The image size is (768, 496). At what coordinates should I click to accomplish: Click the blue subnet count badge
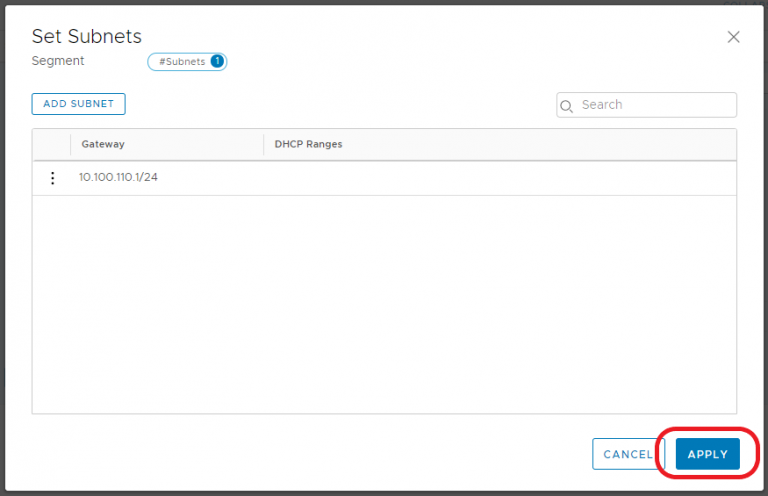[217, 61]
